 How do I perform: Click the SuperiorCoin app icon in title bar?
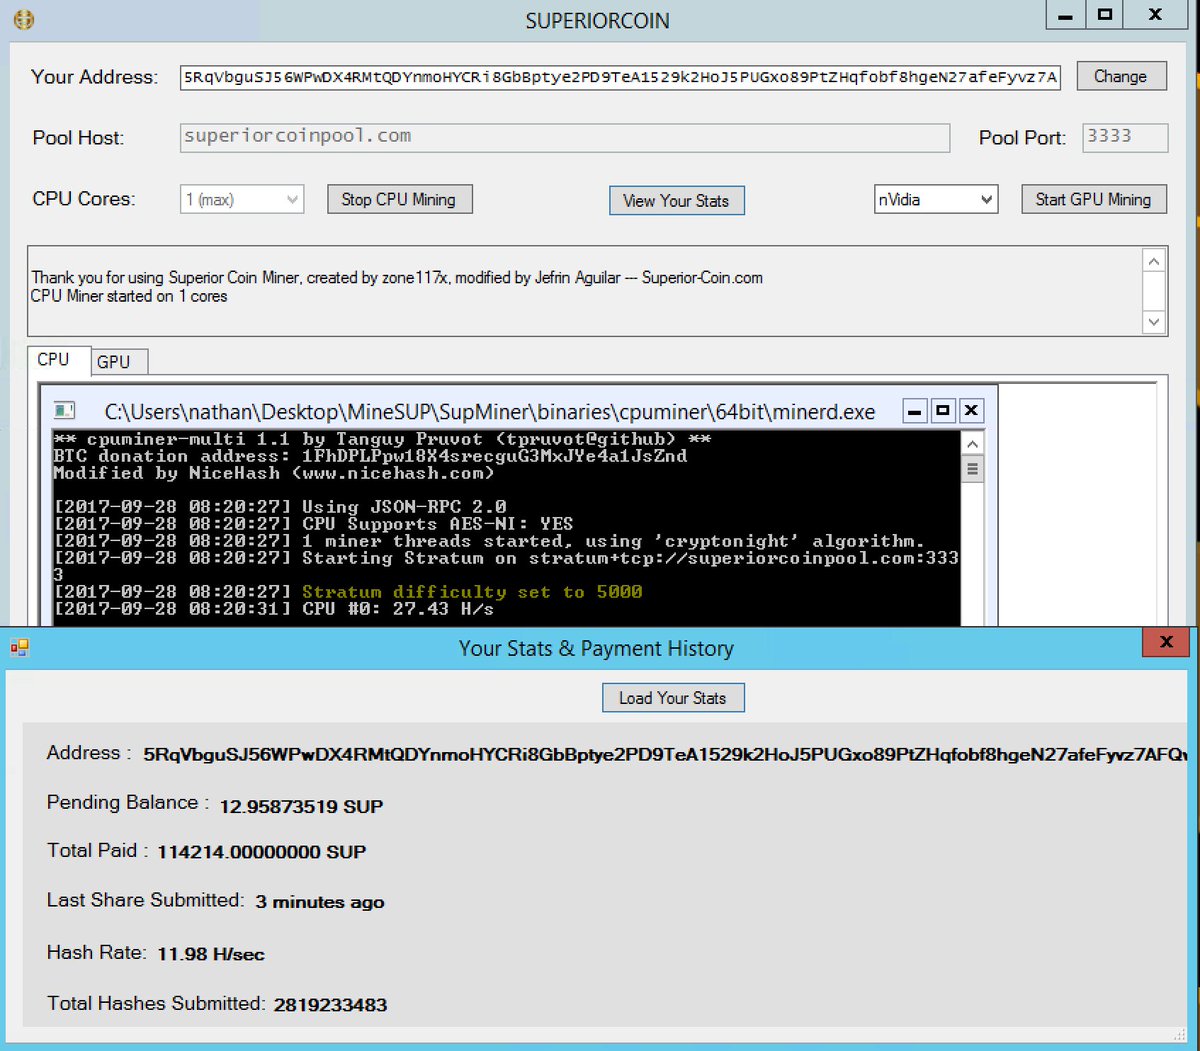pos(23,20)
